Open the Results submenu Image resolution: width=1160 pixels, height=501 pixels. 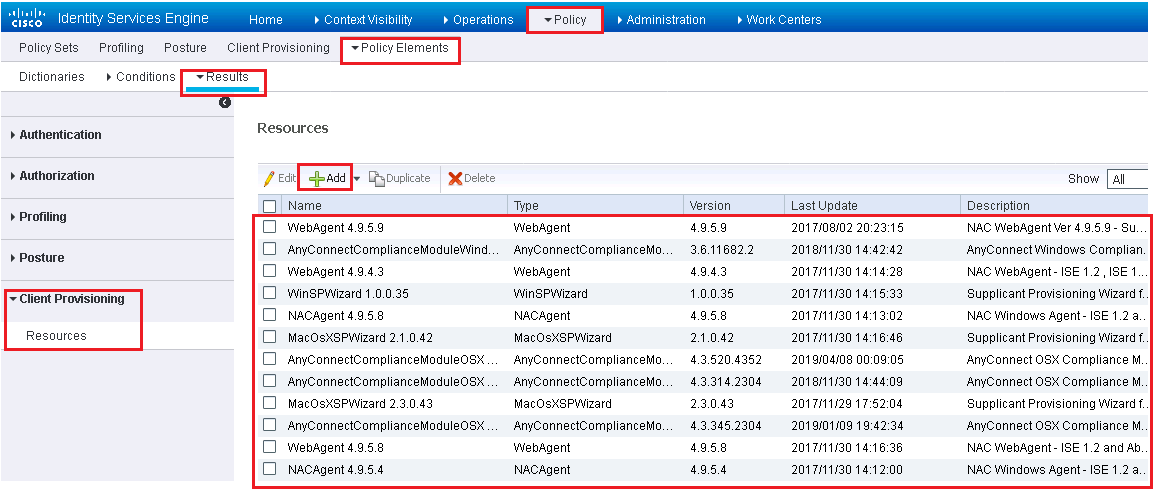tap(222, 77)
